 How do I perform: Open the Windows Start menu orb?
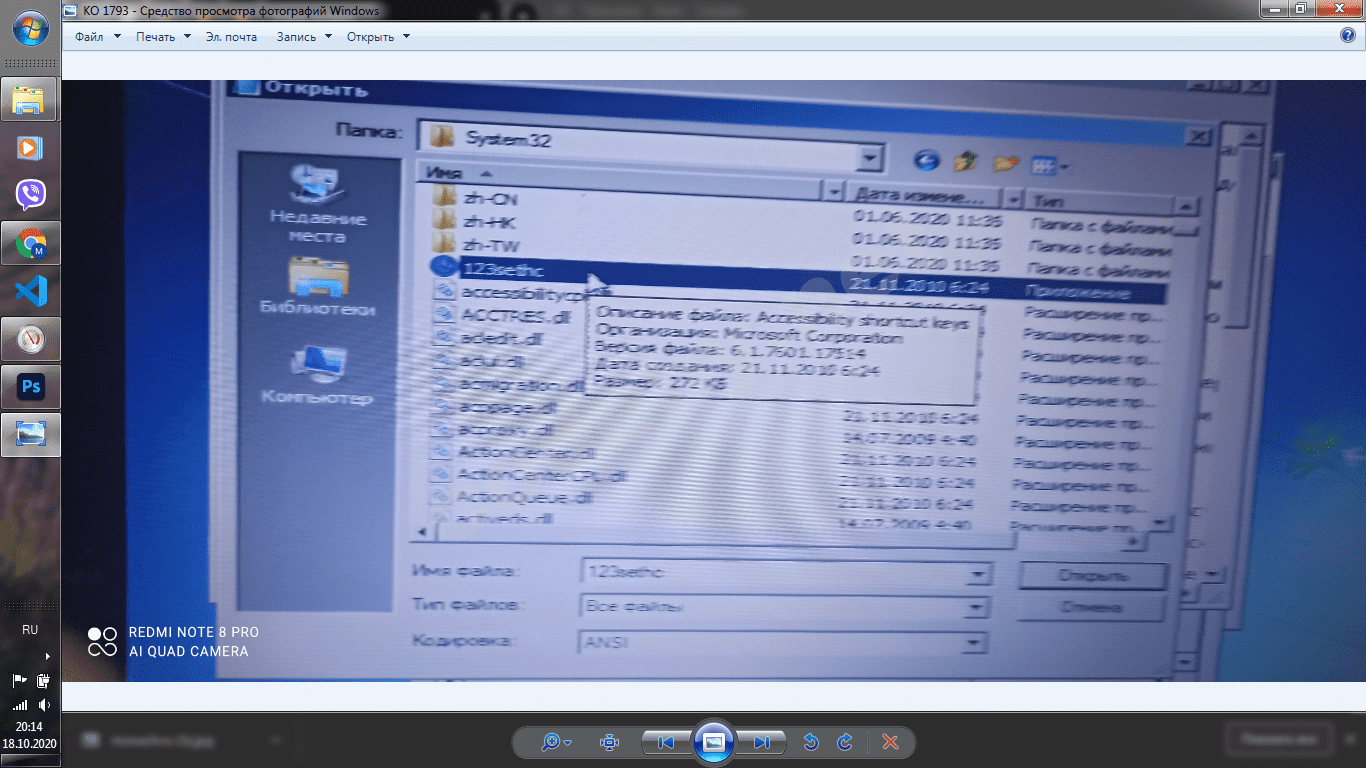coord(29,28)
